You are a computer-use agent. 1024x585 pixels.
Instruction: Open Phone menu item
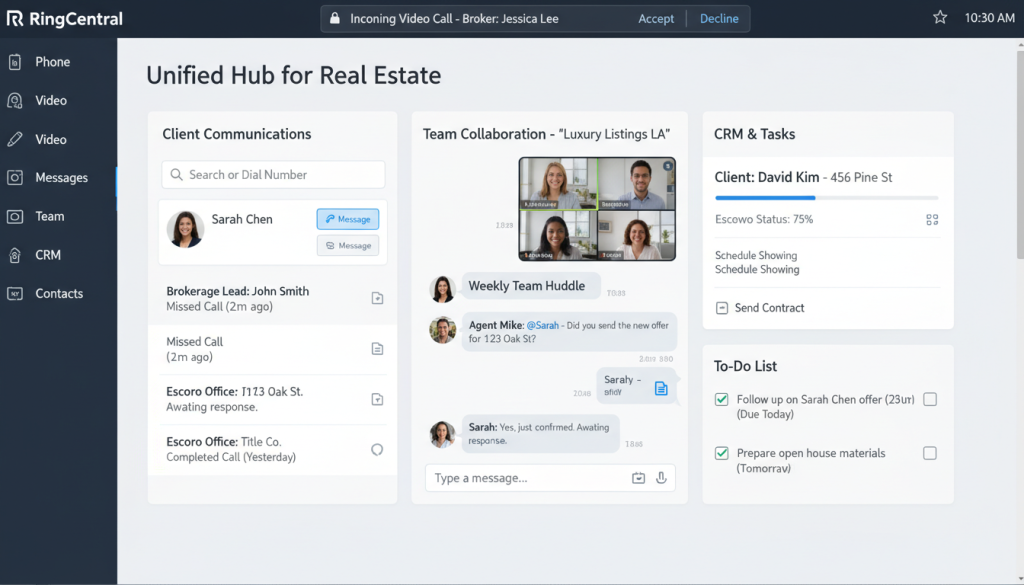53,62
